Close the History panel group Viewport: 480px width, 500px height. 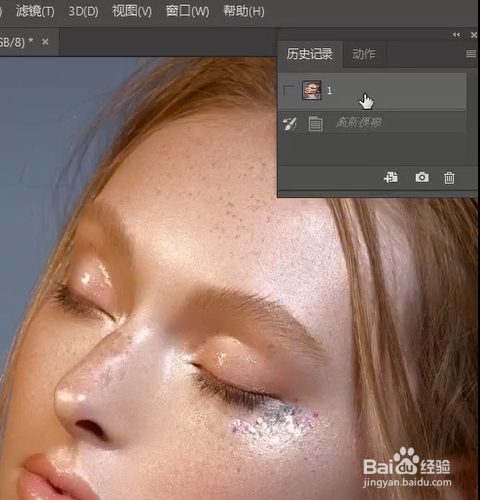pos(474,35)
